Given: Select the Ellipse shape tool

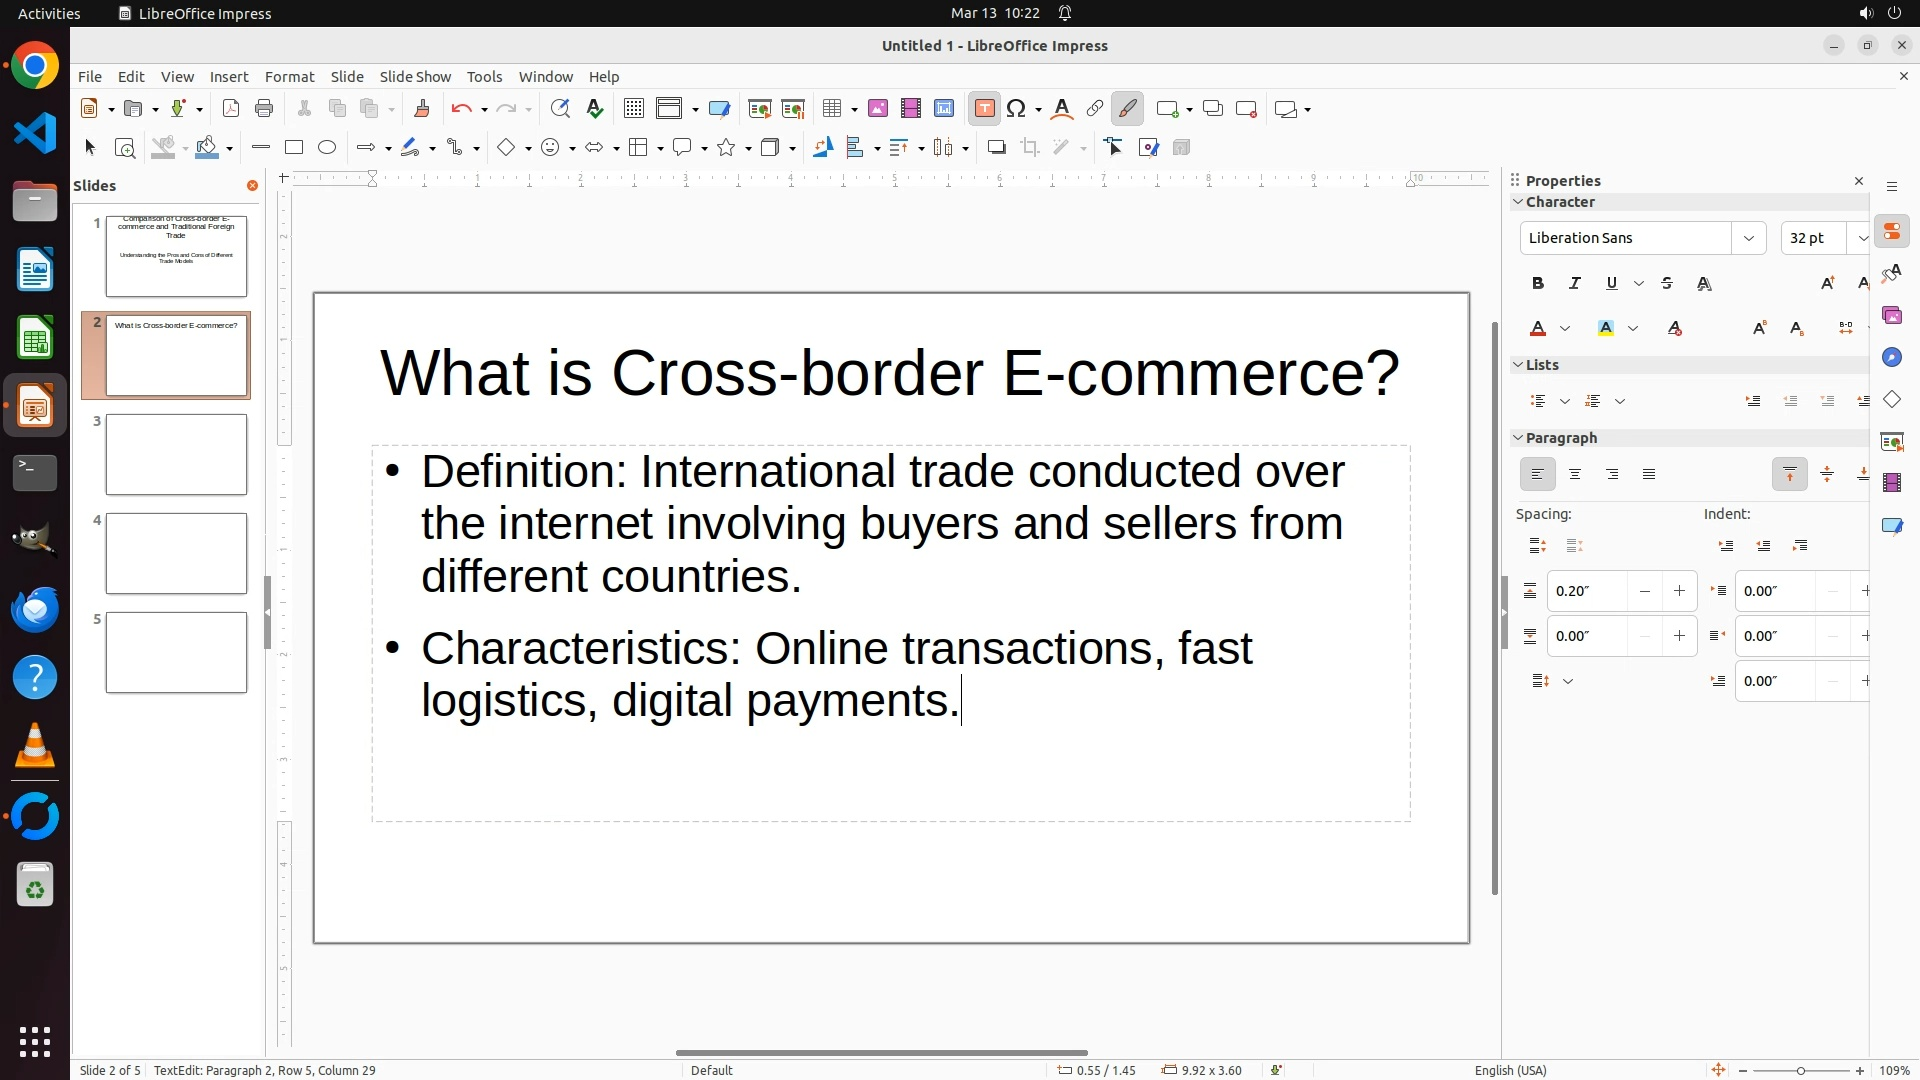Looking at the screenshot, I should (327, 148).
